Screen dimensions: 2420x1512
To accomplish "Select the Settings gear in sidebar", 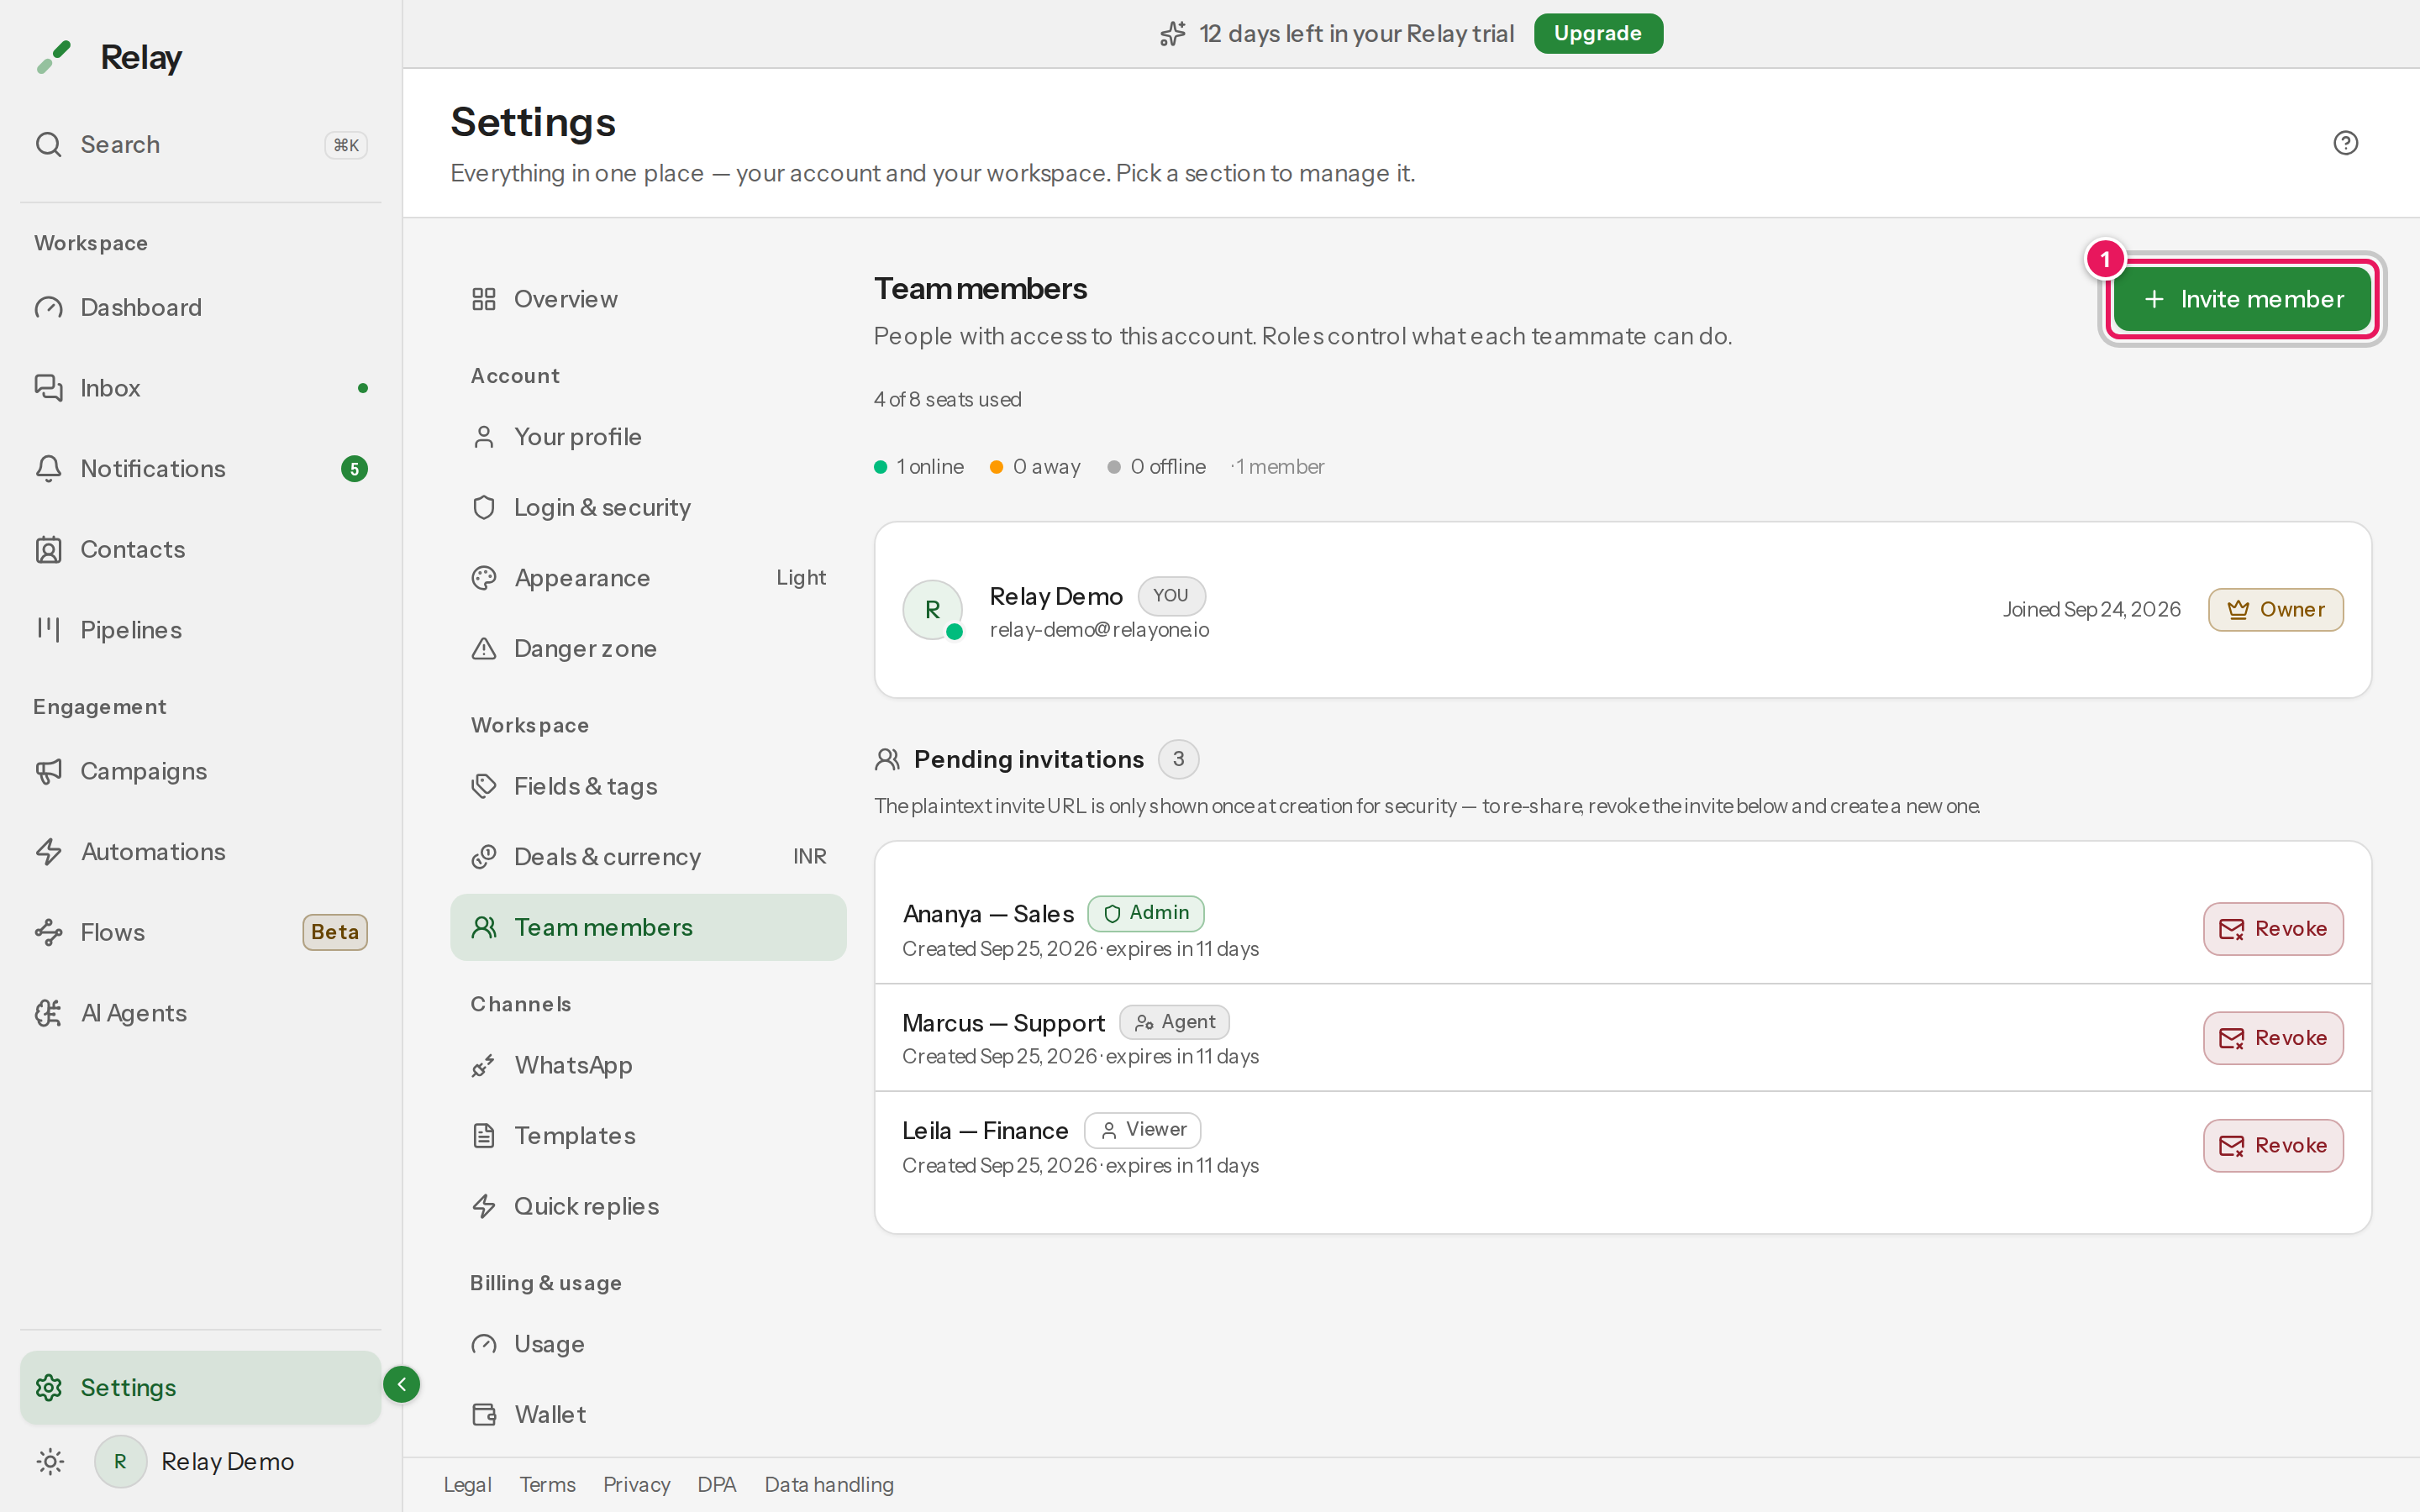I will coord(49,1388).
